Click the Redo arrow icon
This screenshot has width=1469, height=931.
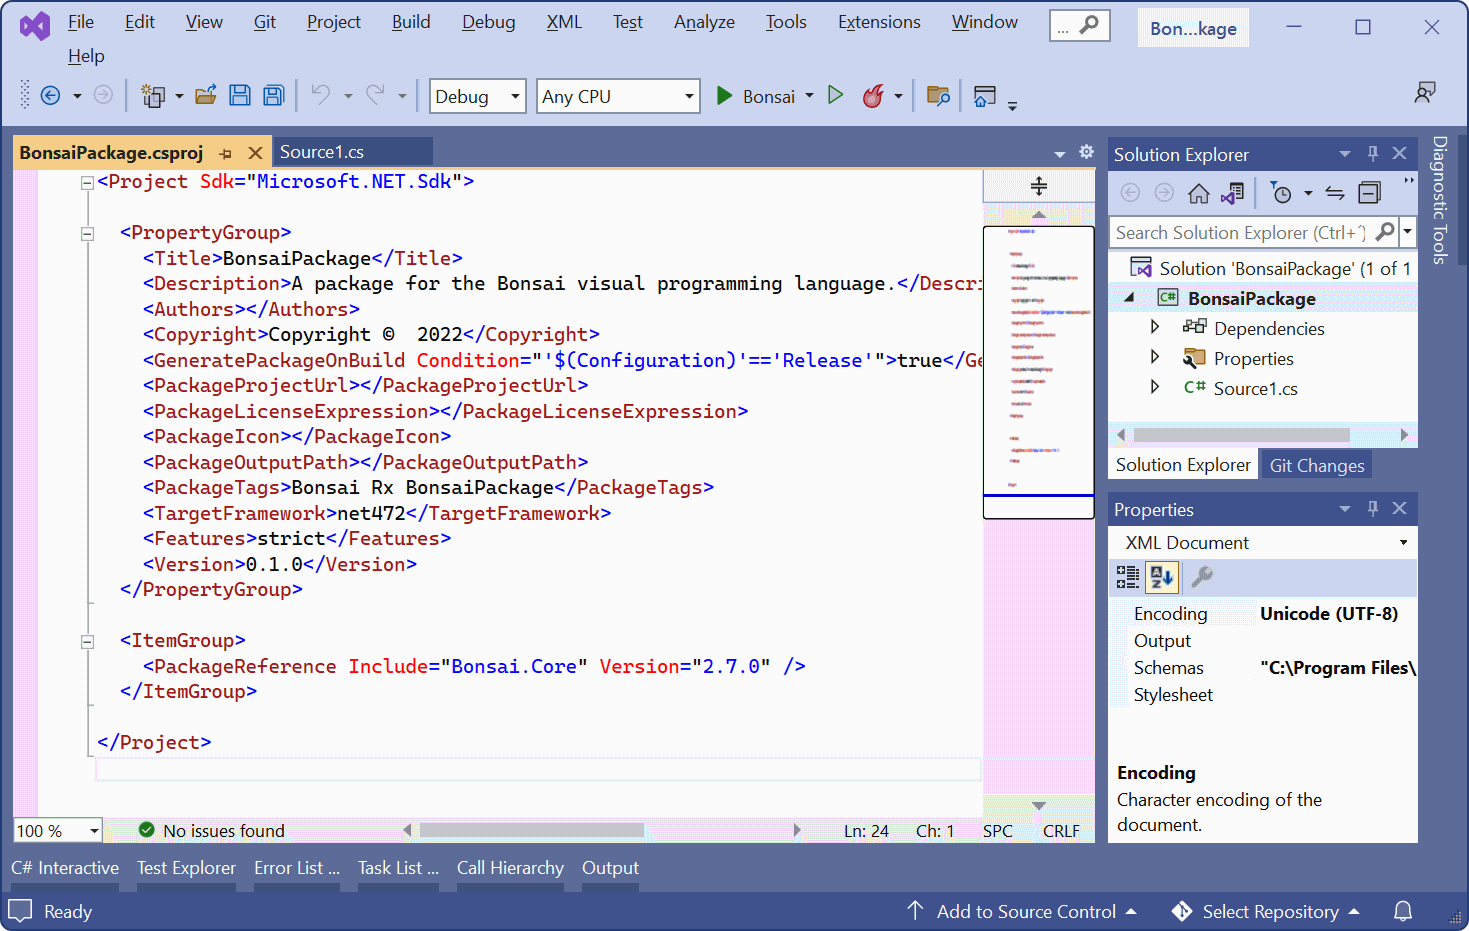[x=375, y=95]
